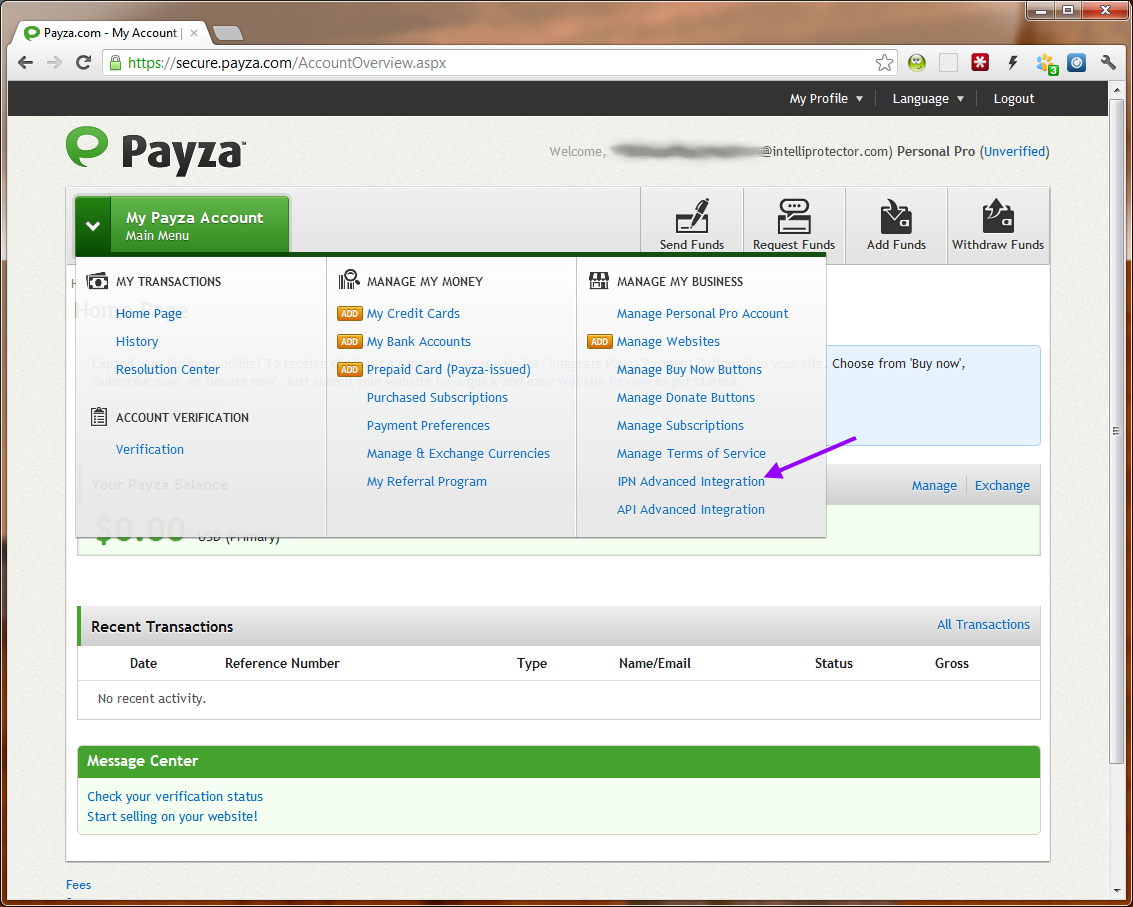This screenshot has width=1133, height=907.
Task: Open Home Page menu entry
Action: pos(149,314)
